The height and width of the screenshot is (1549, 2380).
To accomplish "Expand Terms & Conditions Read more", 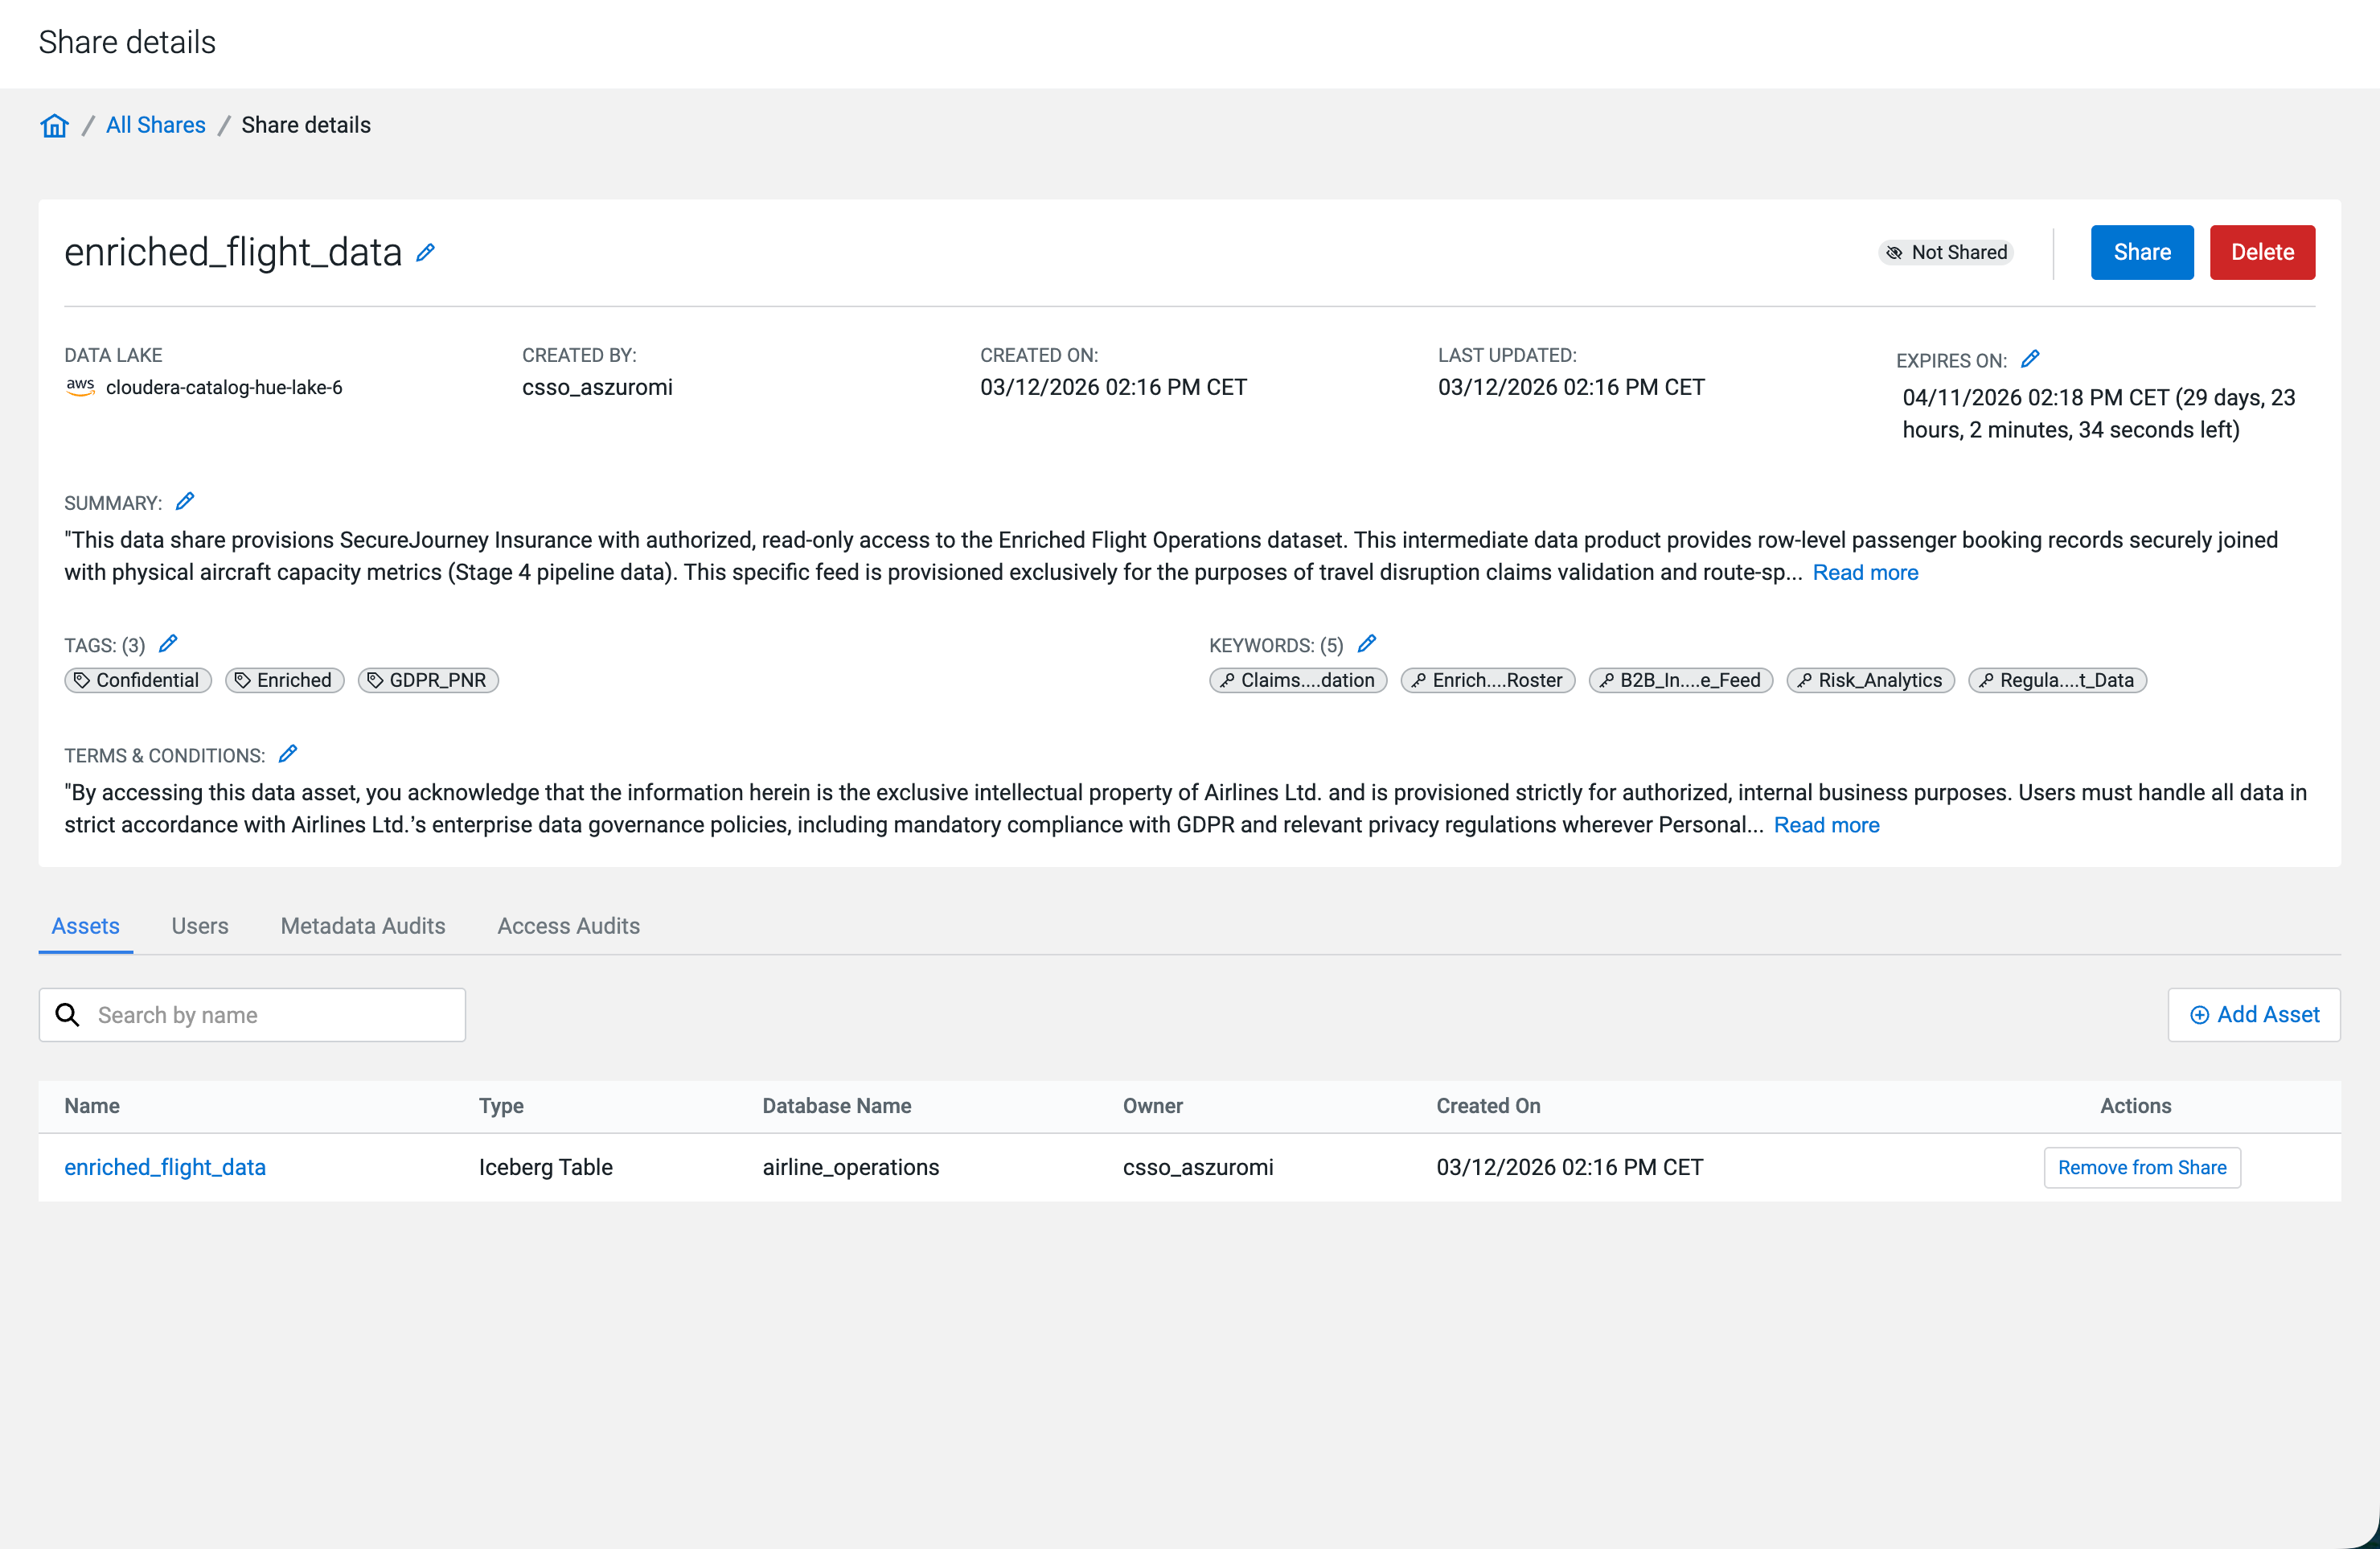I will point(1826,825).
